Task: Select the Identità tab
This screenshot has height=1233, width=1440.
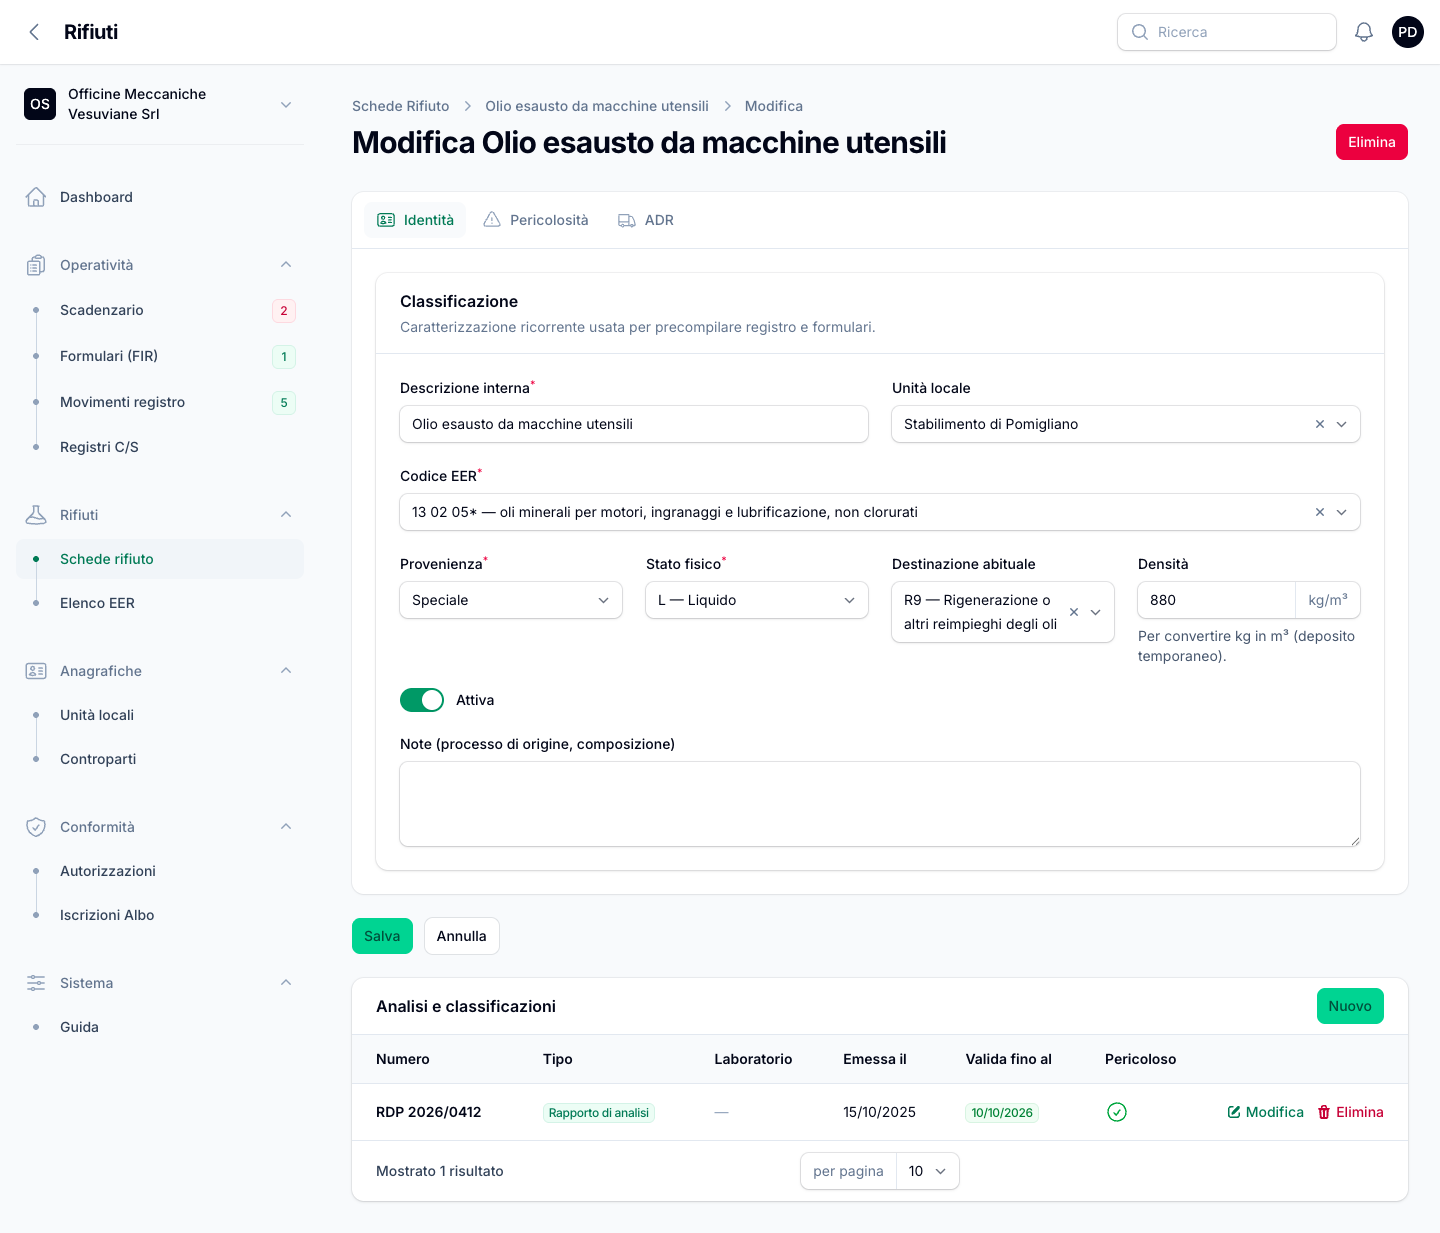Action: [415, 220]
